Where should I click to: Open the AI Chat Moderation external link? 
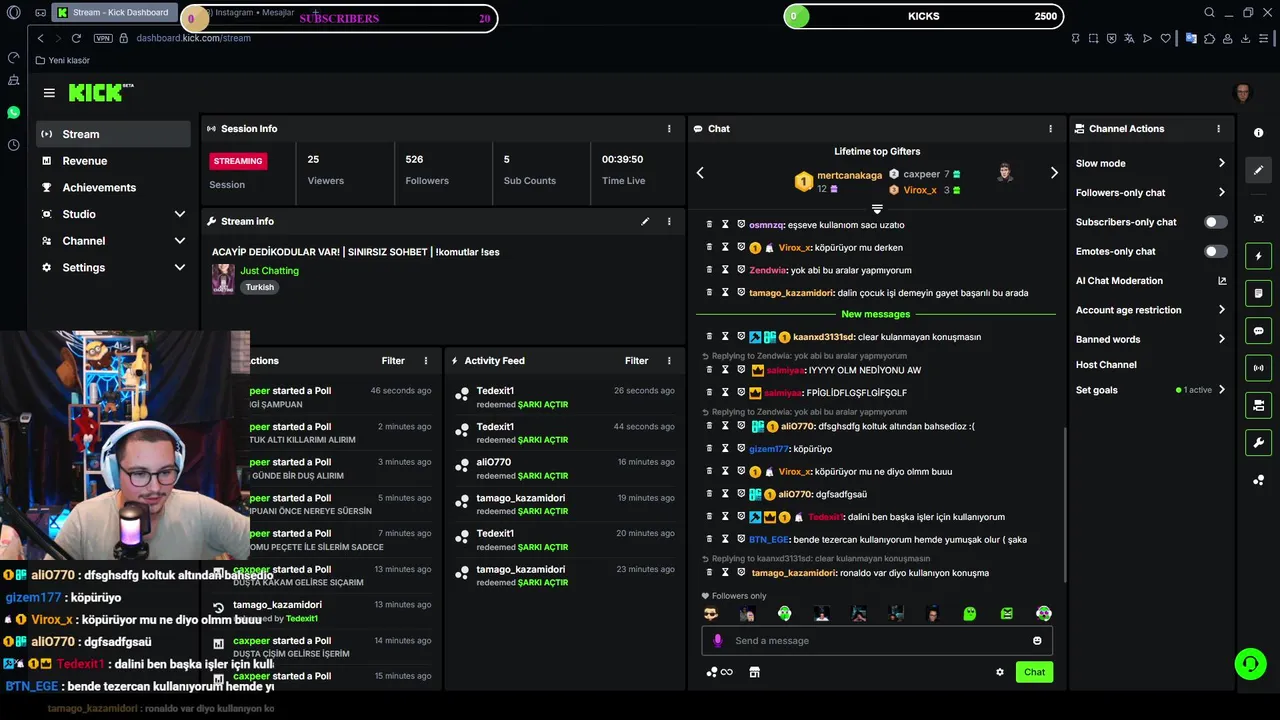(1222, 281)
